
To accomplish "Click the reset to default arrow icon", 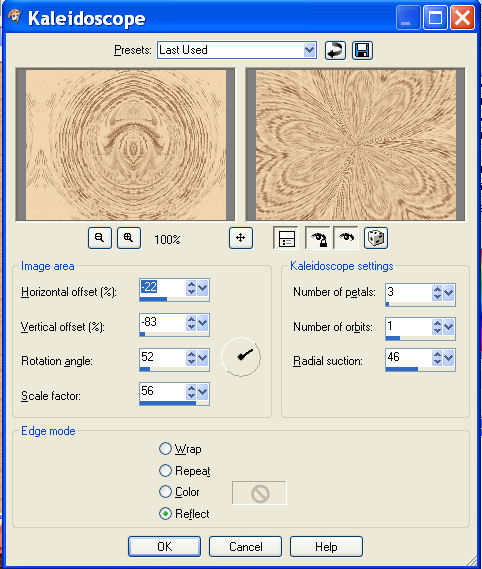I will pos(335,50).
